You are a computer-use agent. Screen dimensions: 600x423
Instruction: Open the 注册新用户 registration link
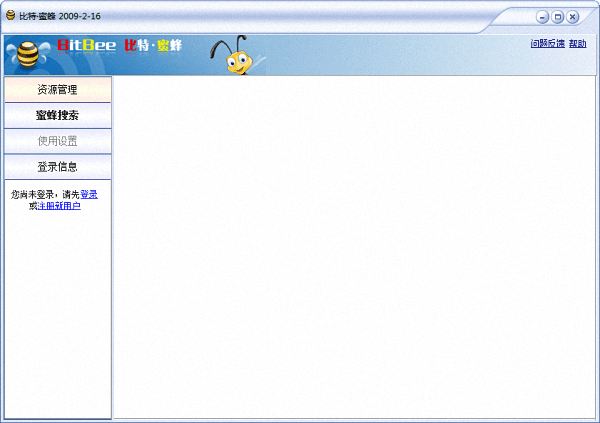pyautogui.click(x=59, y=206)
